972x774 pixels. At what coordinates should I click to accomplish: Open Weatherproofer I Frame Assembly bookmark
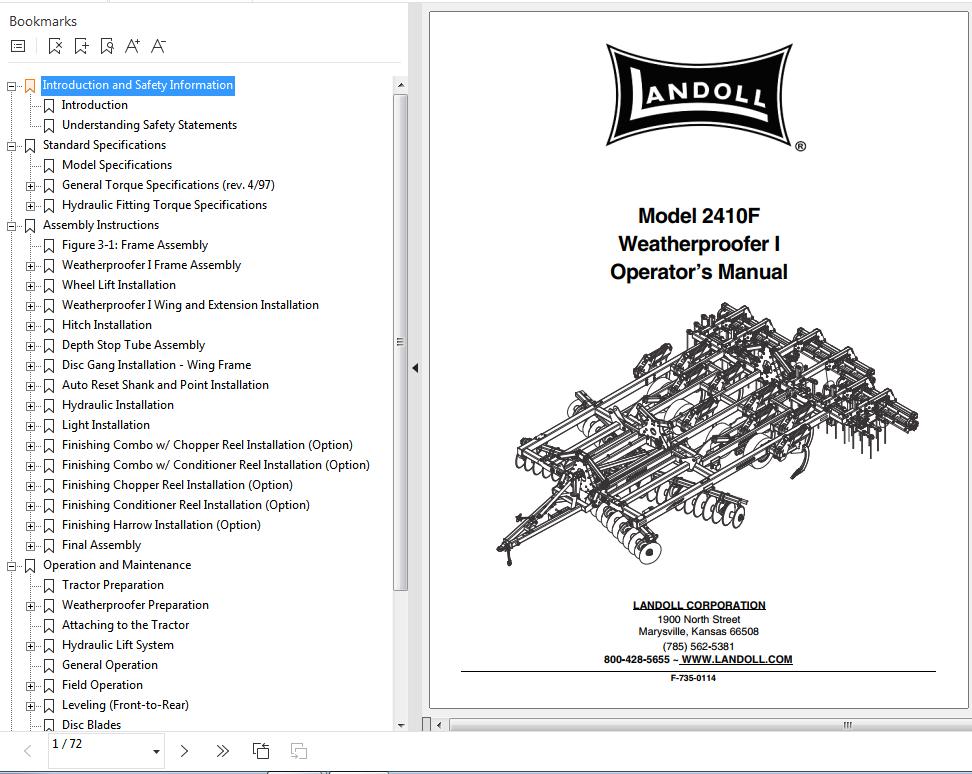point(151,265)
